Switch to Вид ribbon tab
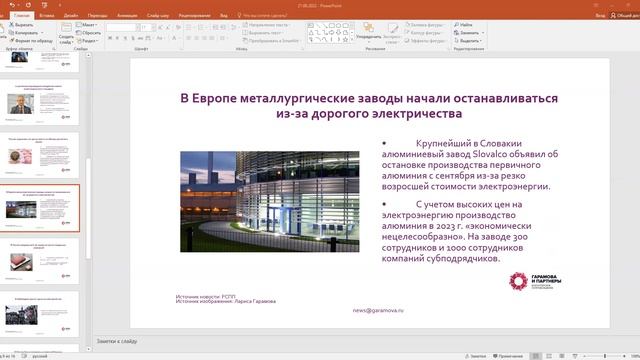 click(x=224, y=16)
